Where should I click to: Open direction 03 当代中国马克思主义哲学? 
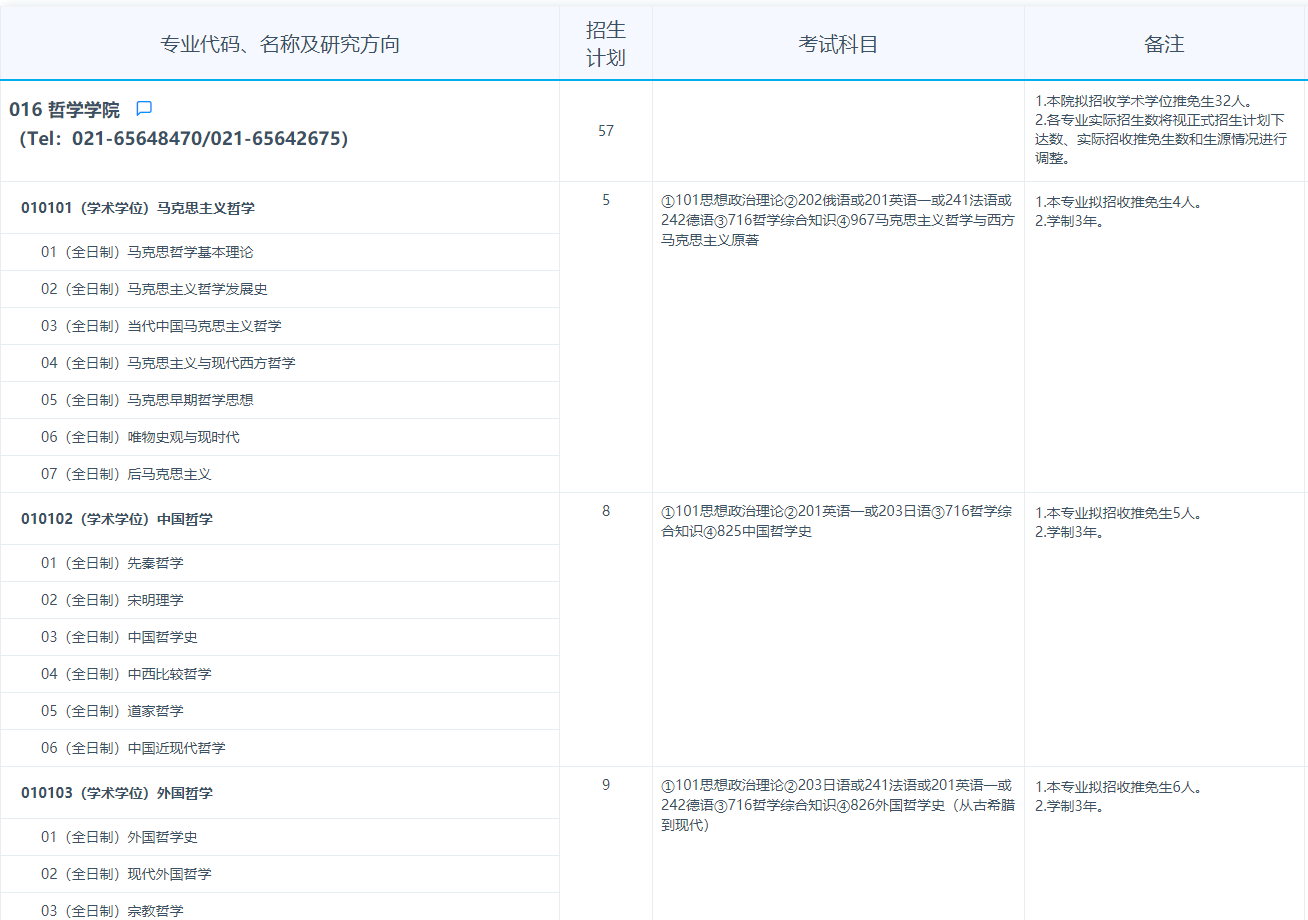click(x=161, y=326)
